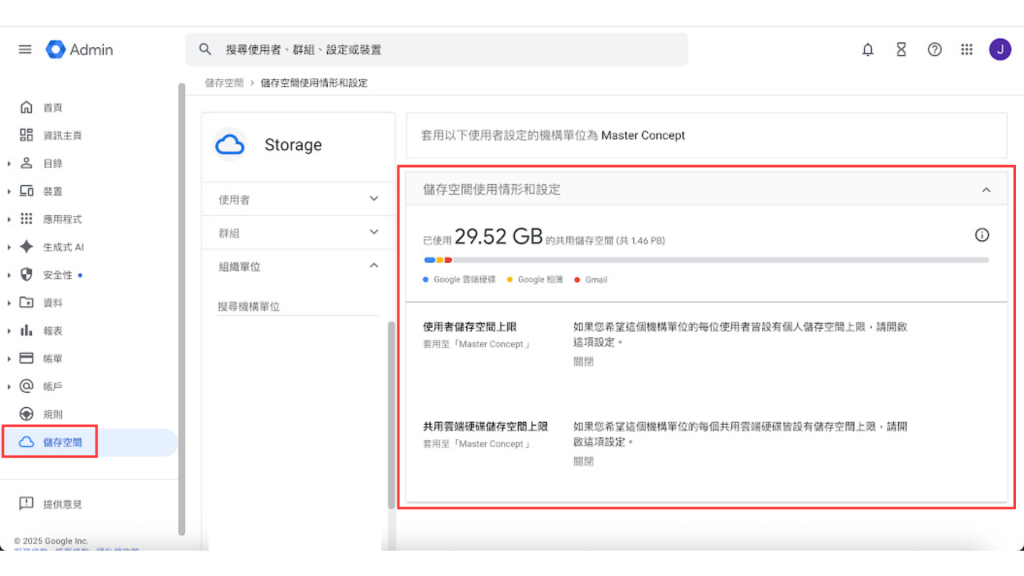
Task: Click the sparkle icon for 生成式 AI
Action: coord(26,247)
